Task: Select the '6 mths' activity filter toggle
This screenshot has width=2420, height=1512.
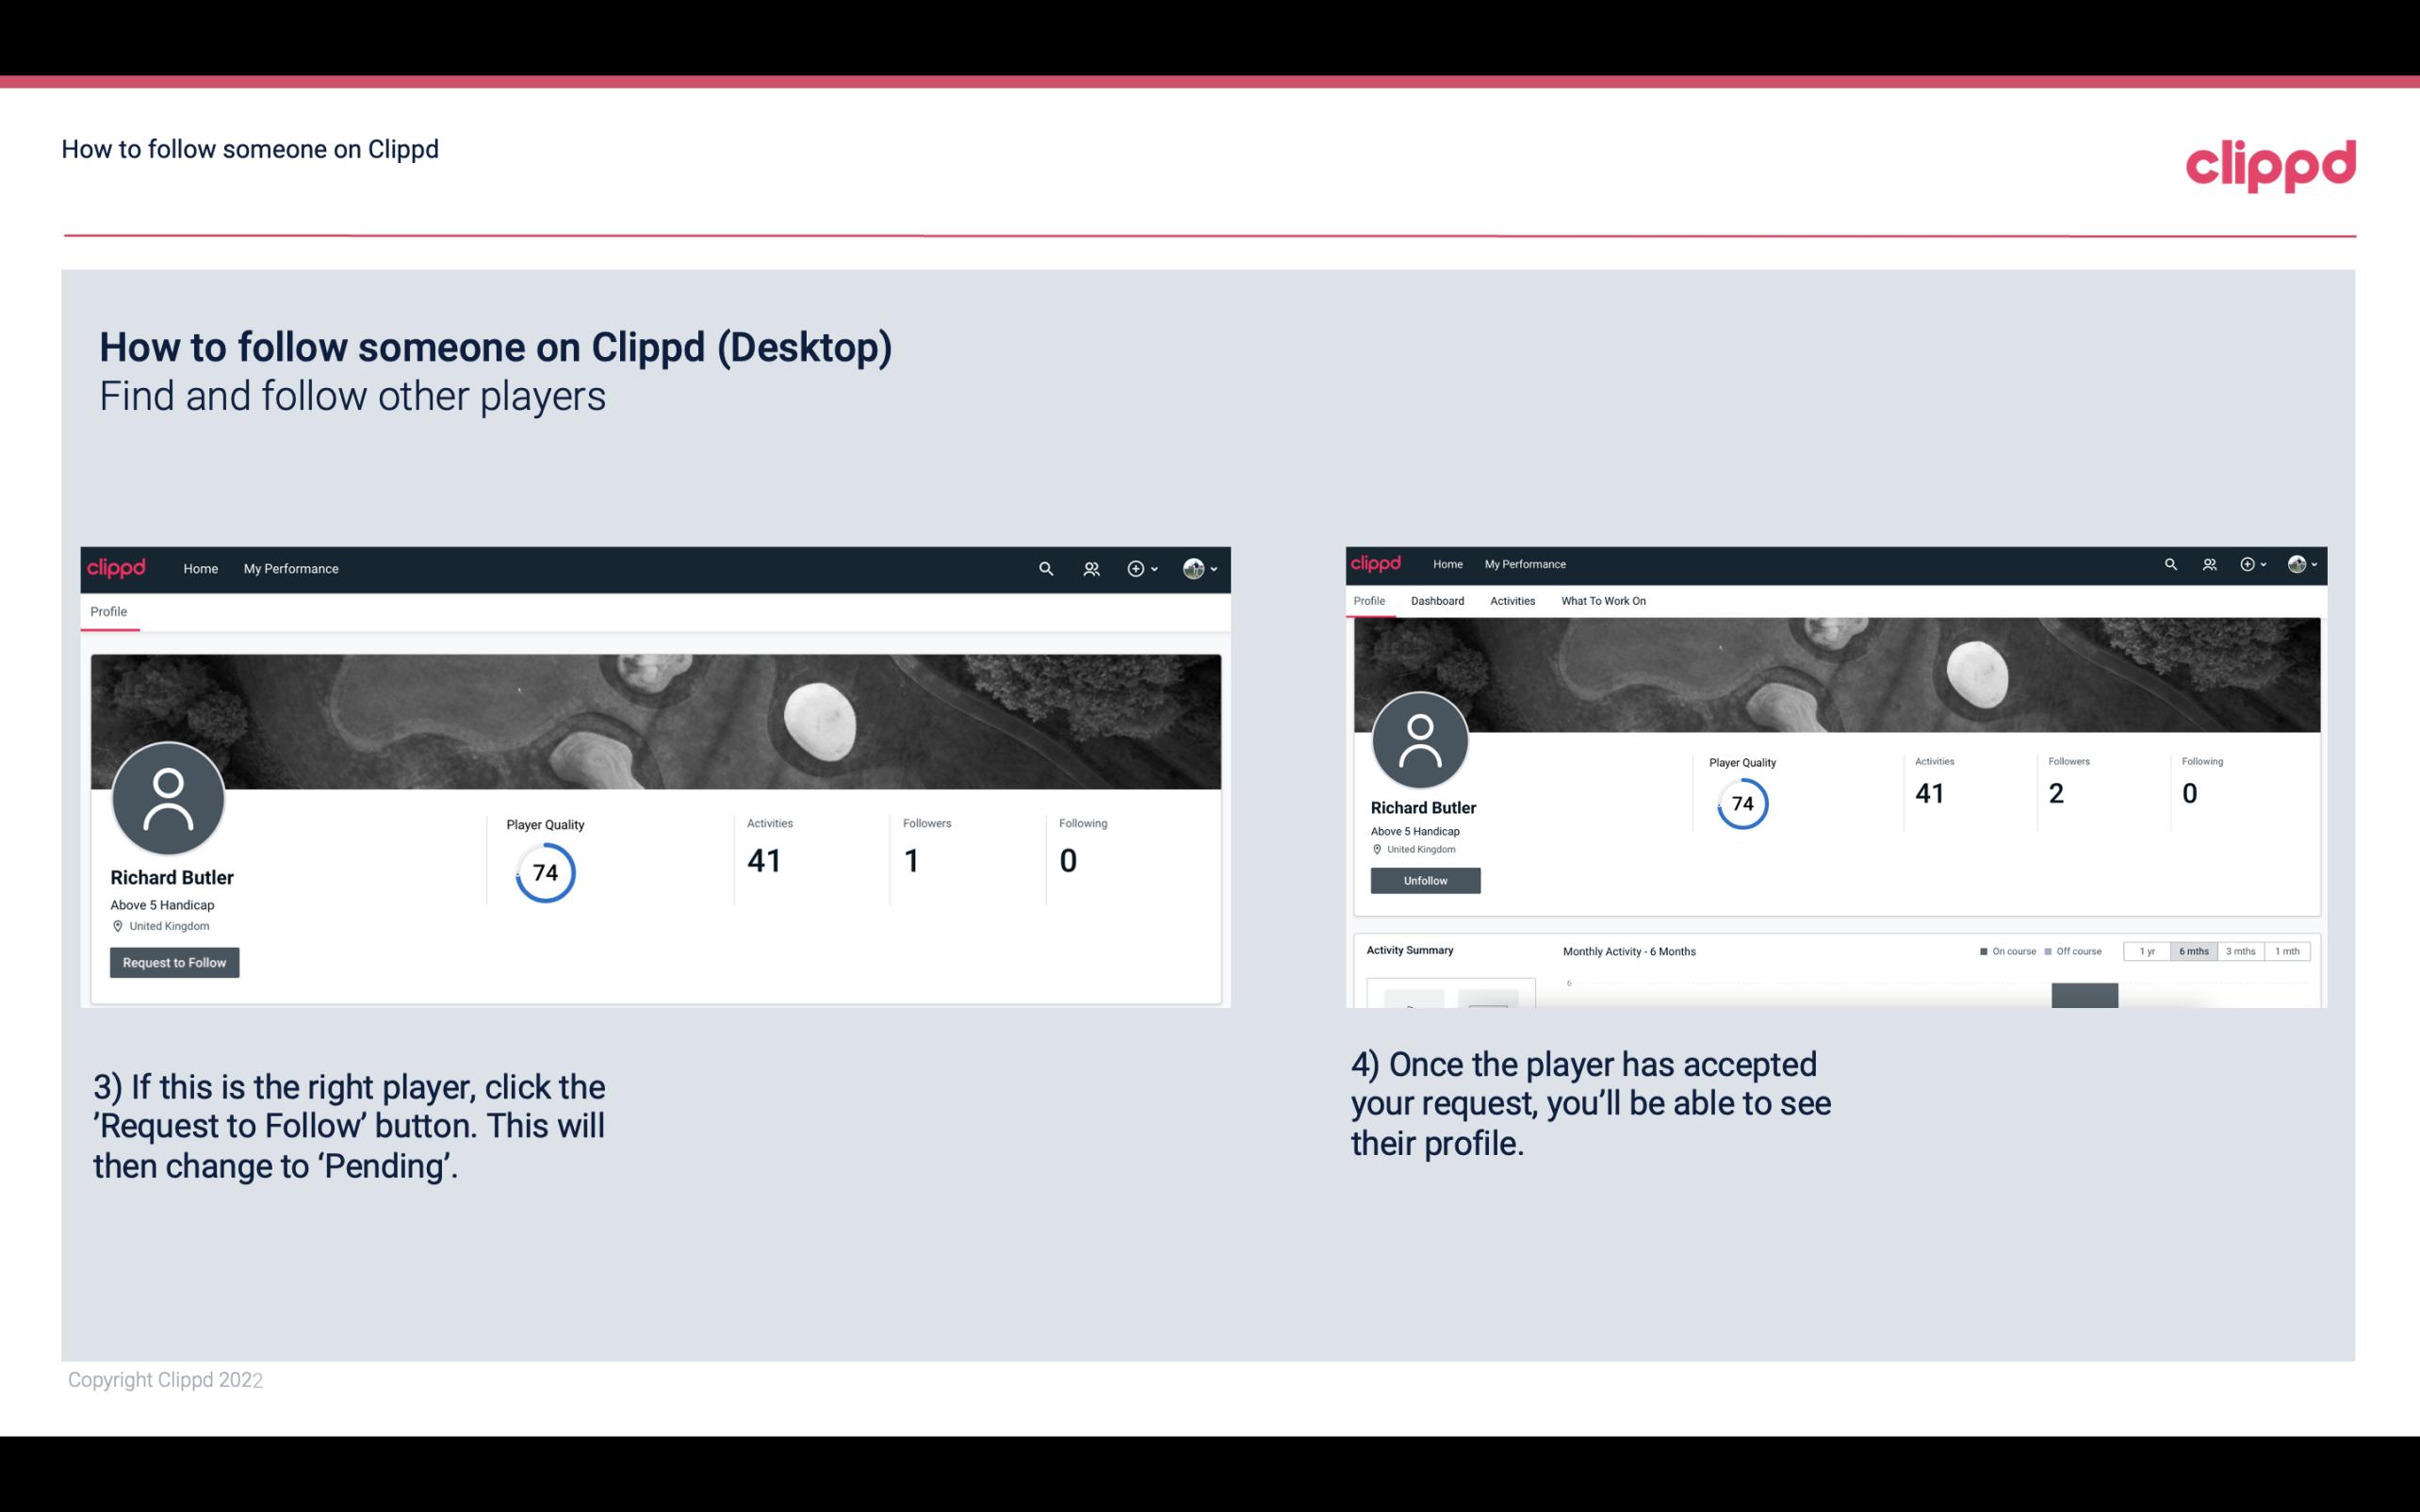Action: (x=2192, y=951)
